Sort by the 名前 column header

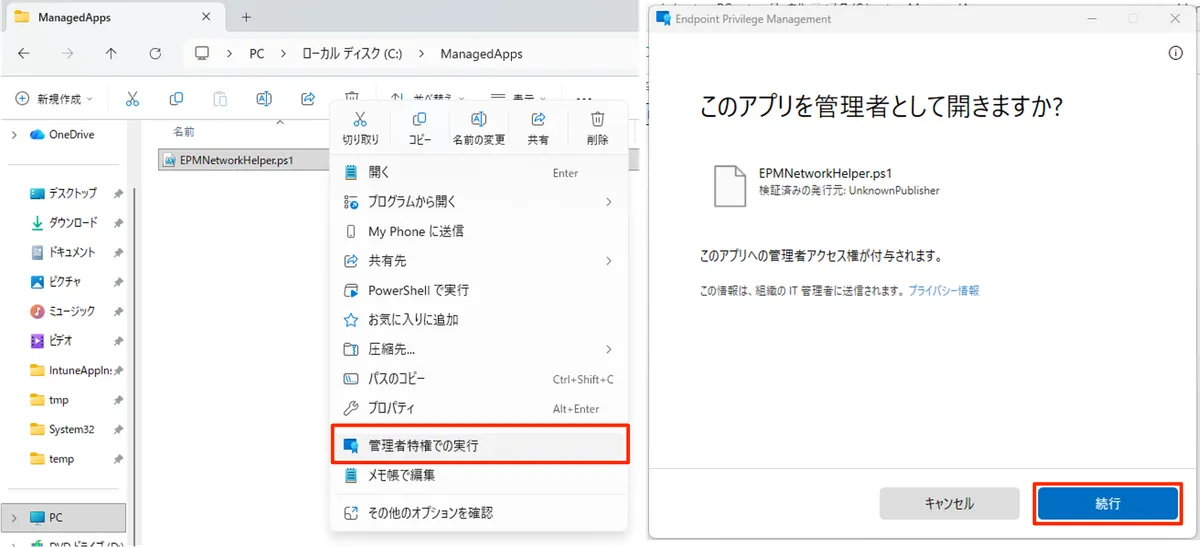pos(184,131)
